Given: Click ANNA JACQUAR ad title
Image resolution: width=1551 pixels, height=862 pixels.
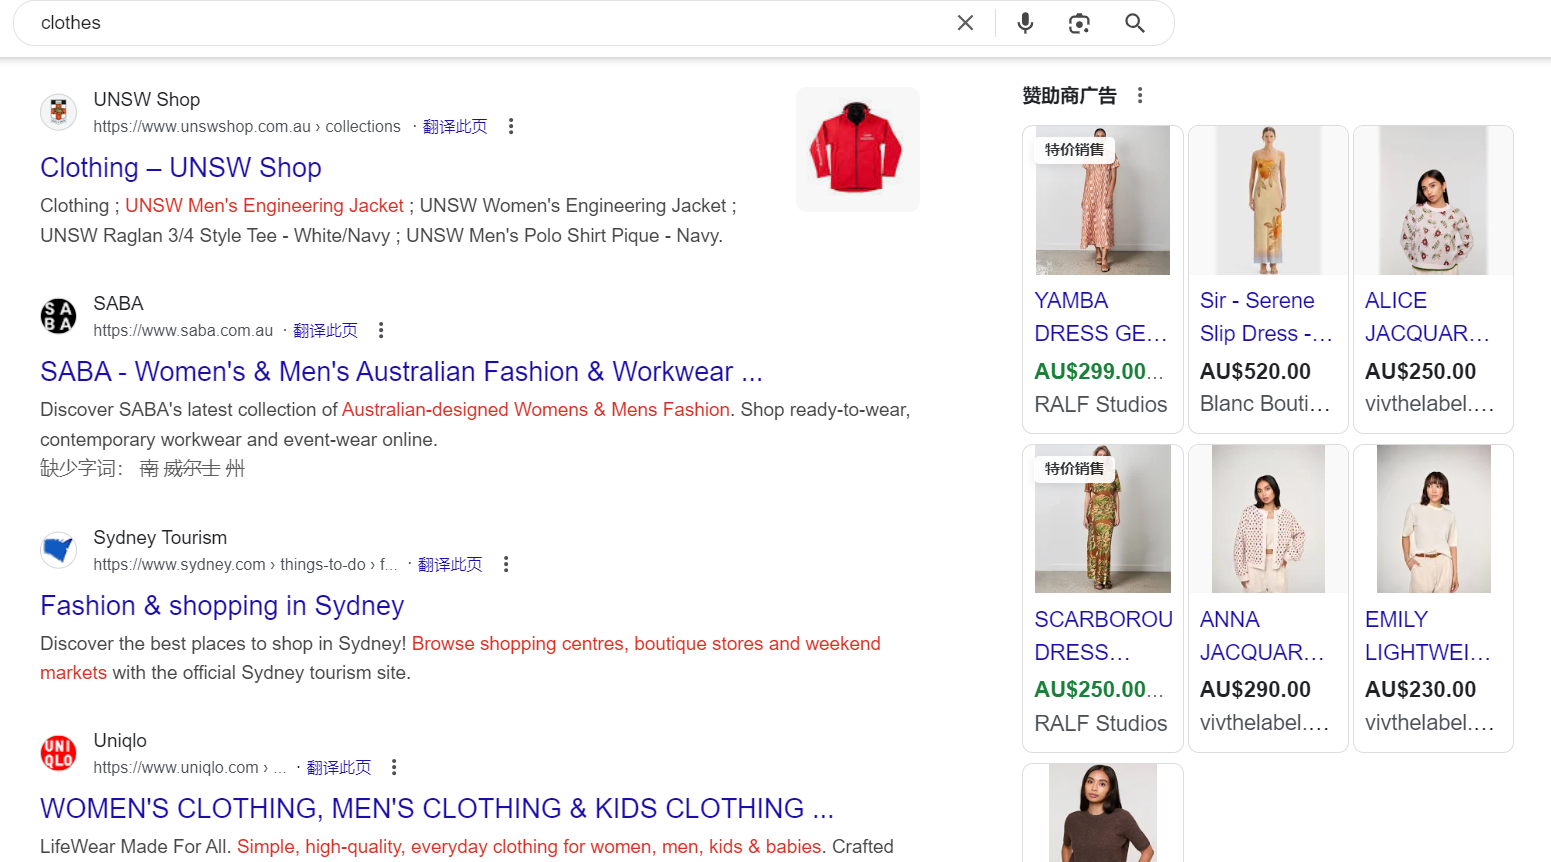Looking at the screenshot, I should tap(1262, 636).
